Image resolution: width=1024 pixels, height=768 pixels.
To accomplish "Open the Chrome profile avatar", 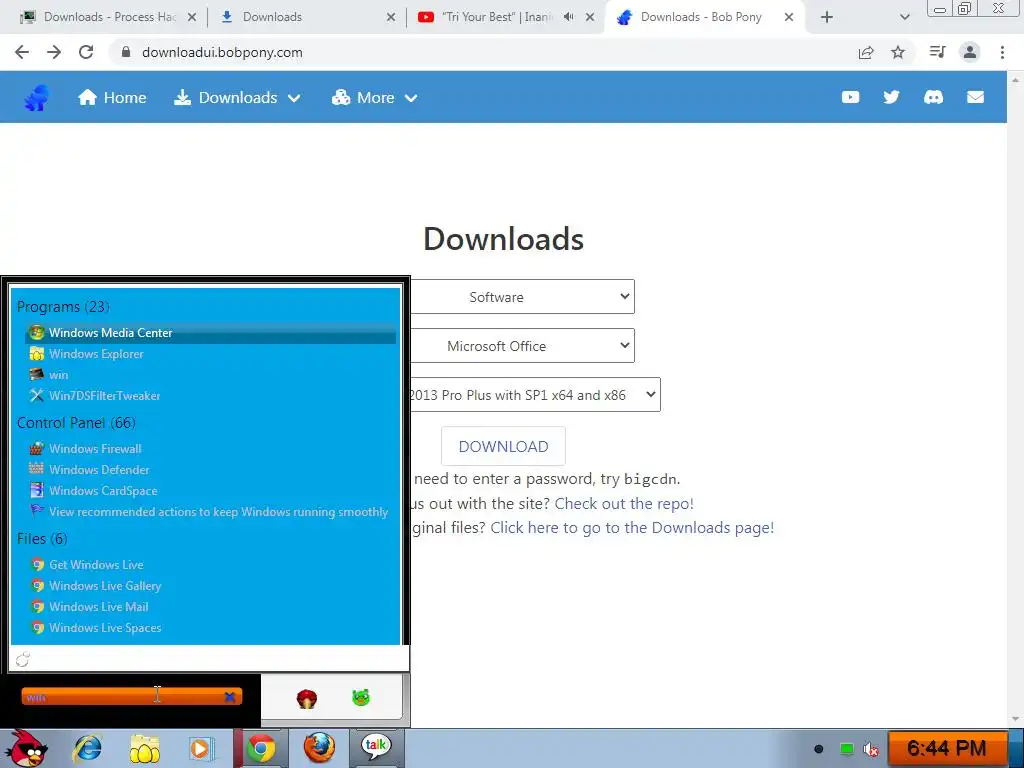I will [x=970, y=52].
